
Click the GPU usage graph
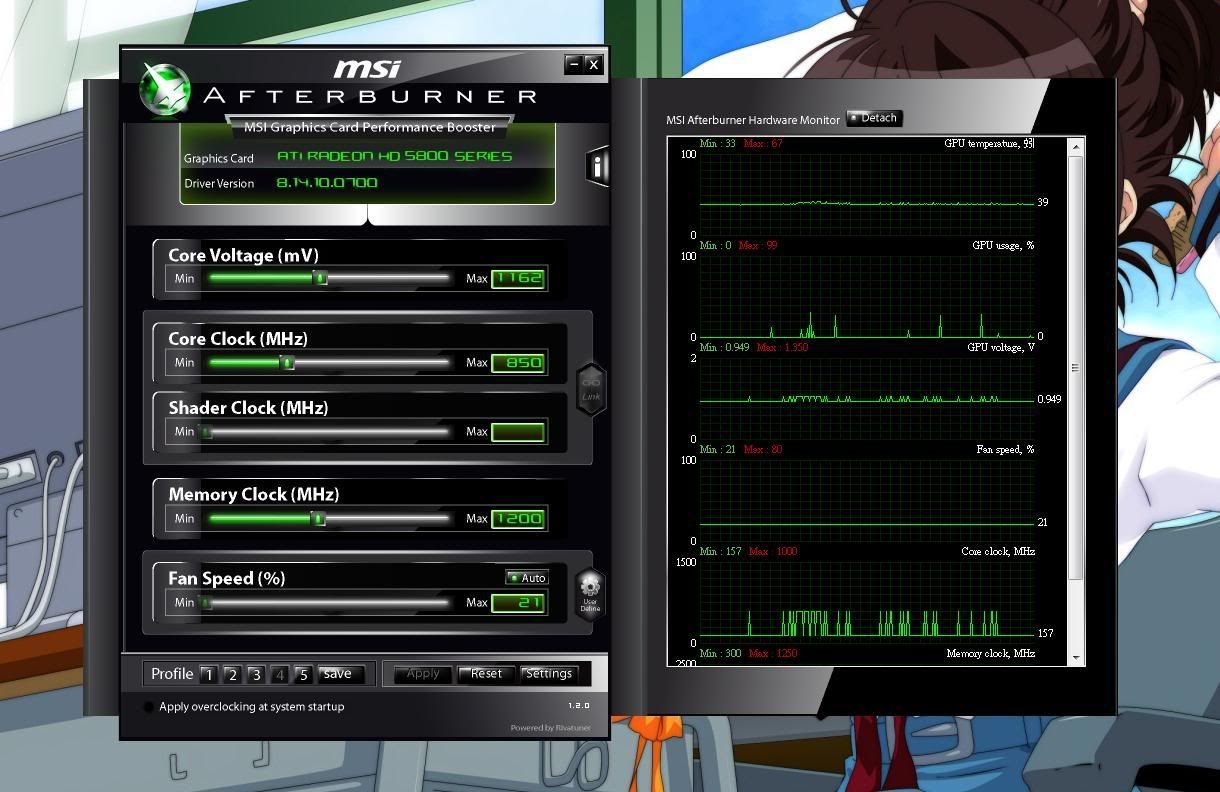(867, 296)
